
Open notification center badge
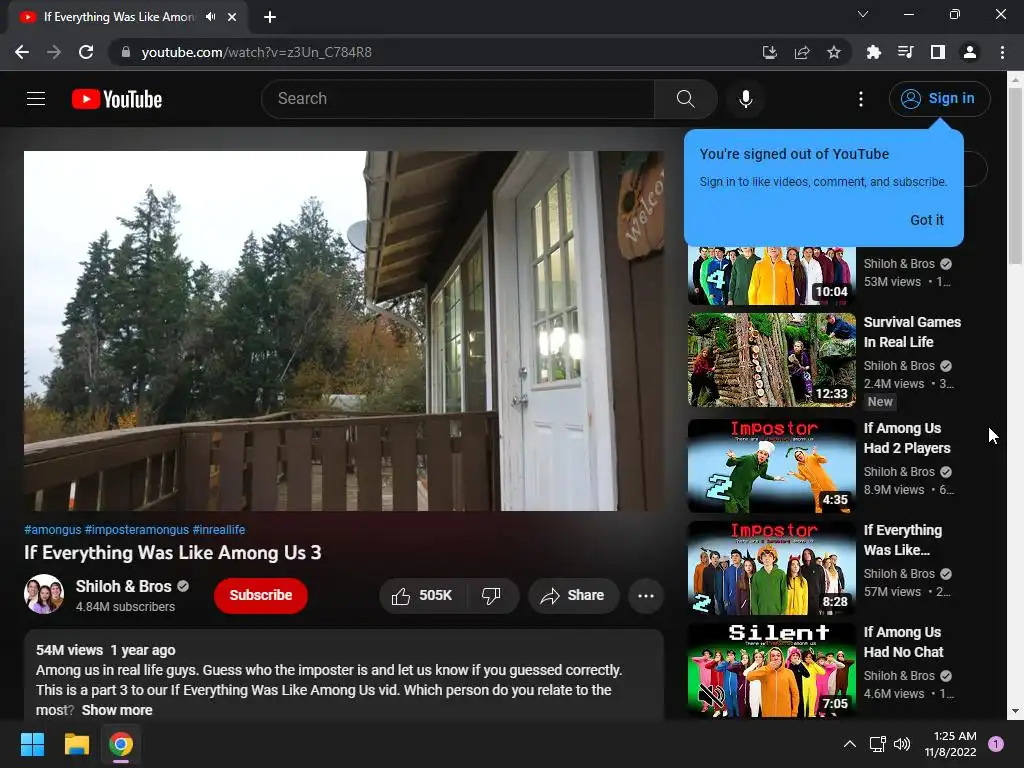(x=996, y=744)
